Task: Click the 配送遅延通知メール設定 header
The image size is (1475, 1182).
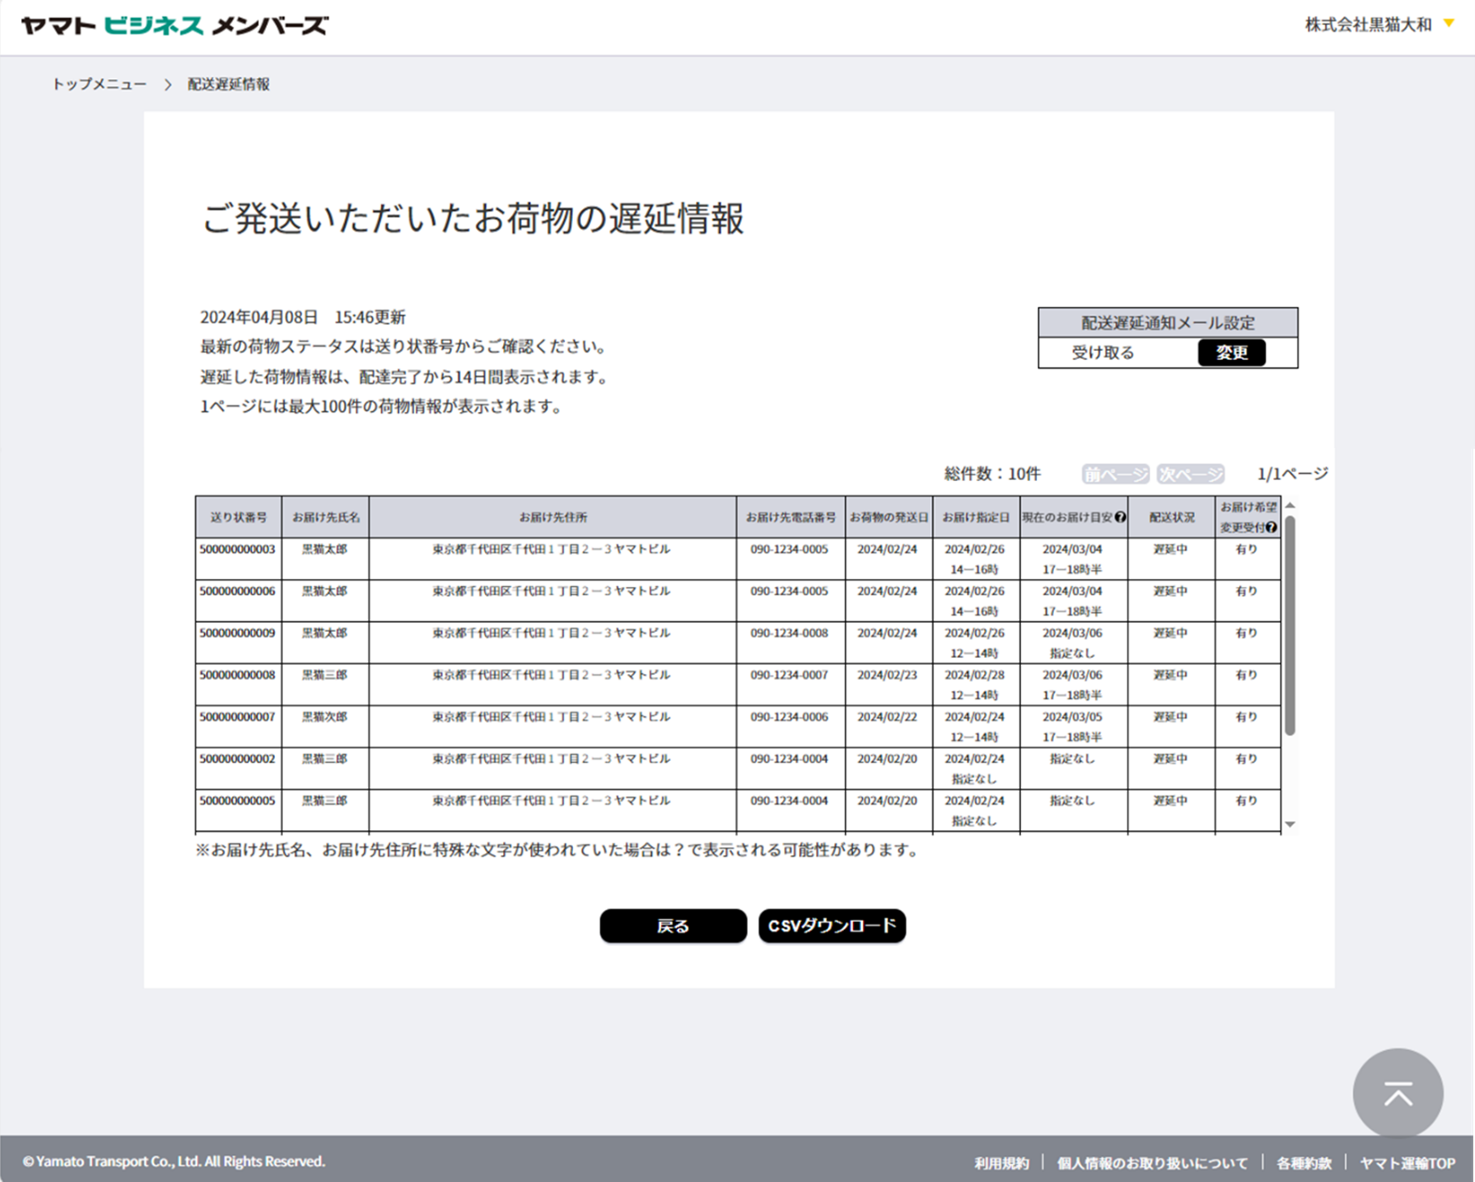Action: [x=1168, y=323]
